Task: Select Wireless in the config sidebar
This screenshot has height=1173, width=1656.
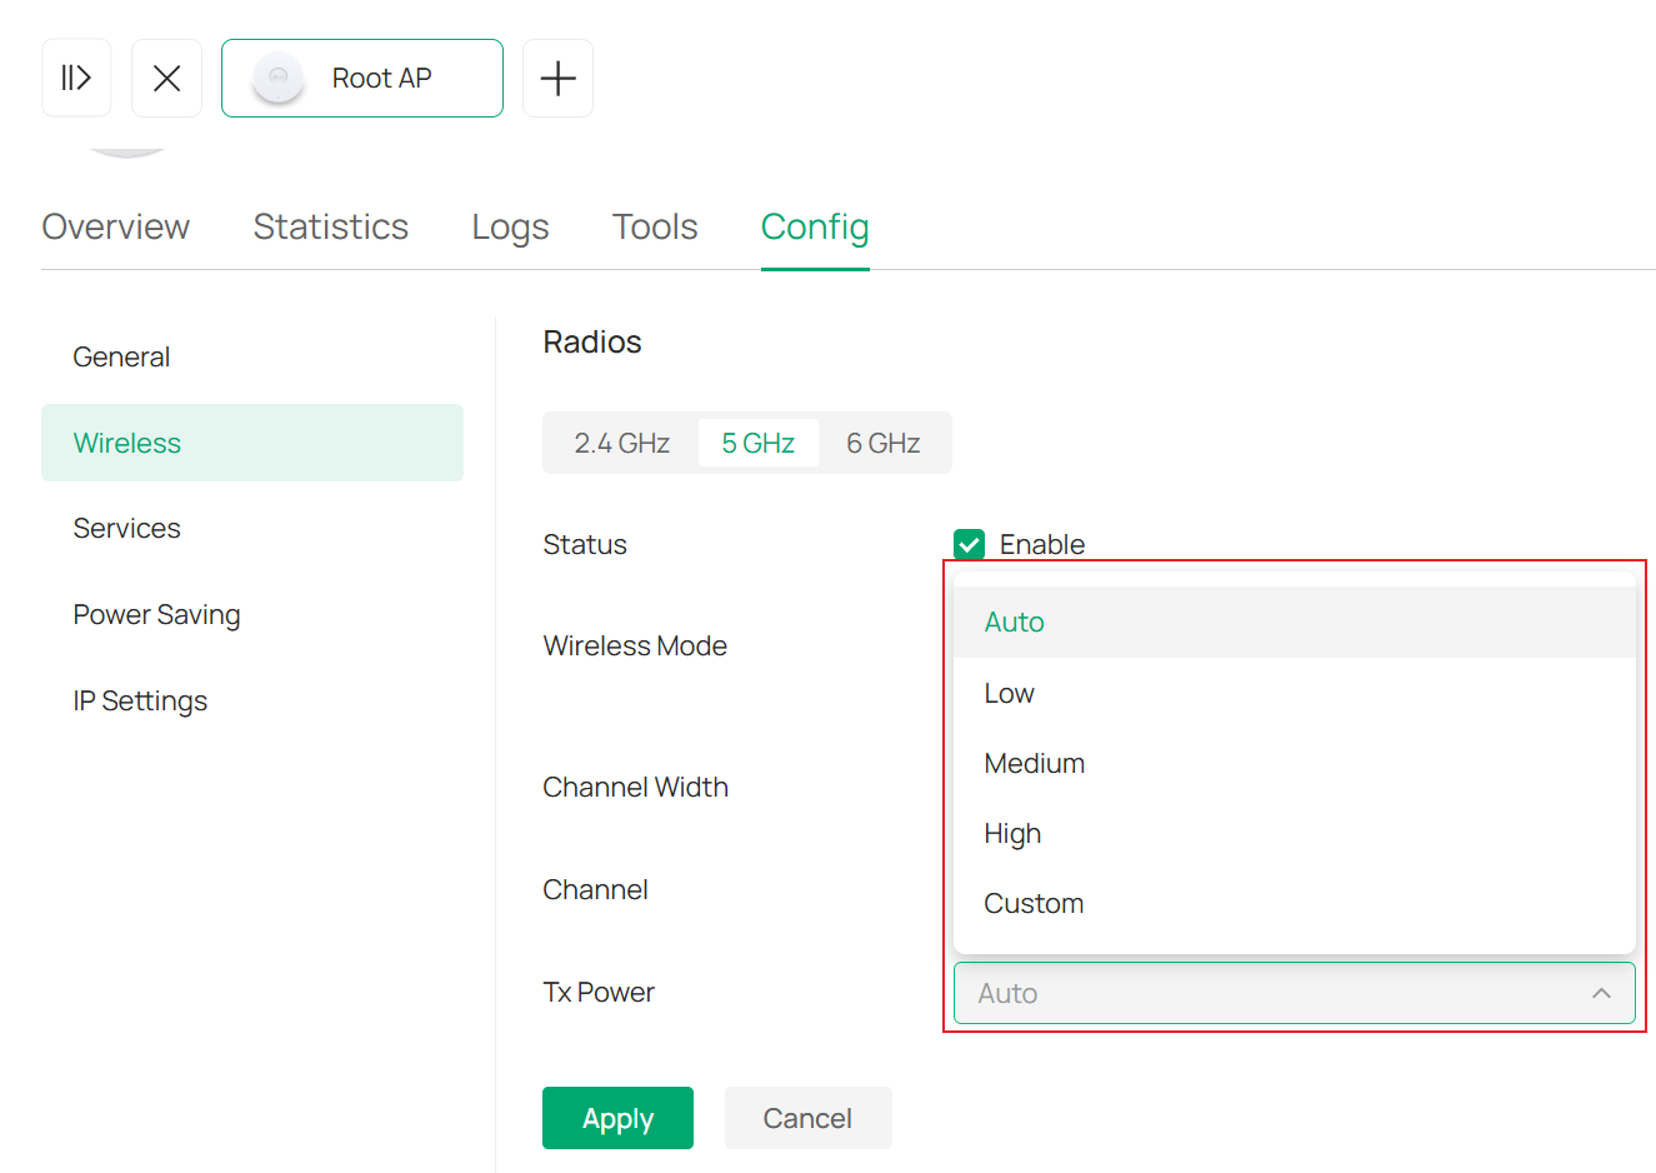Action: [x=252, y=443]
